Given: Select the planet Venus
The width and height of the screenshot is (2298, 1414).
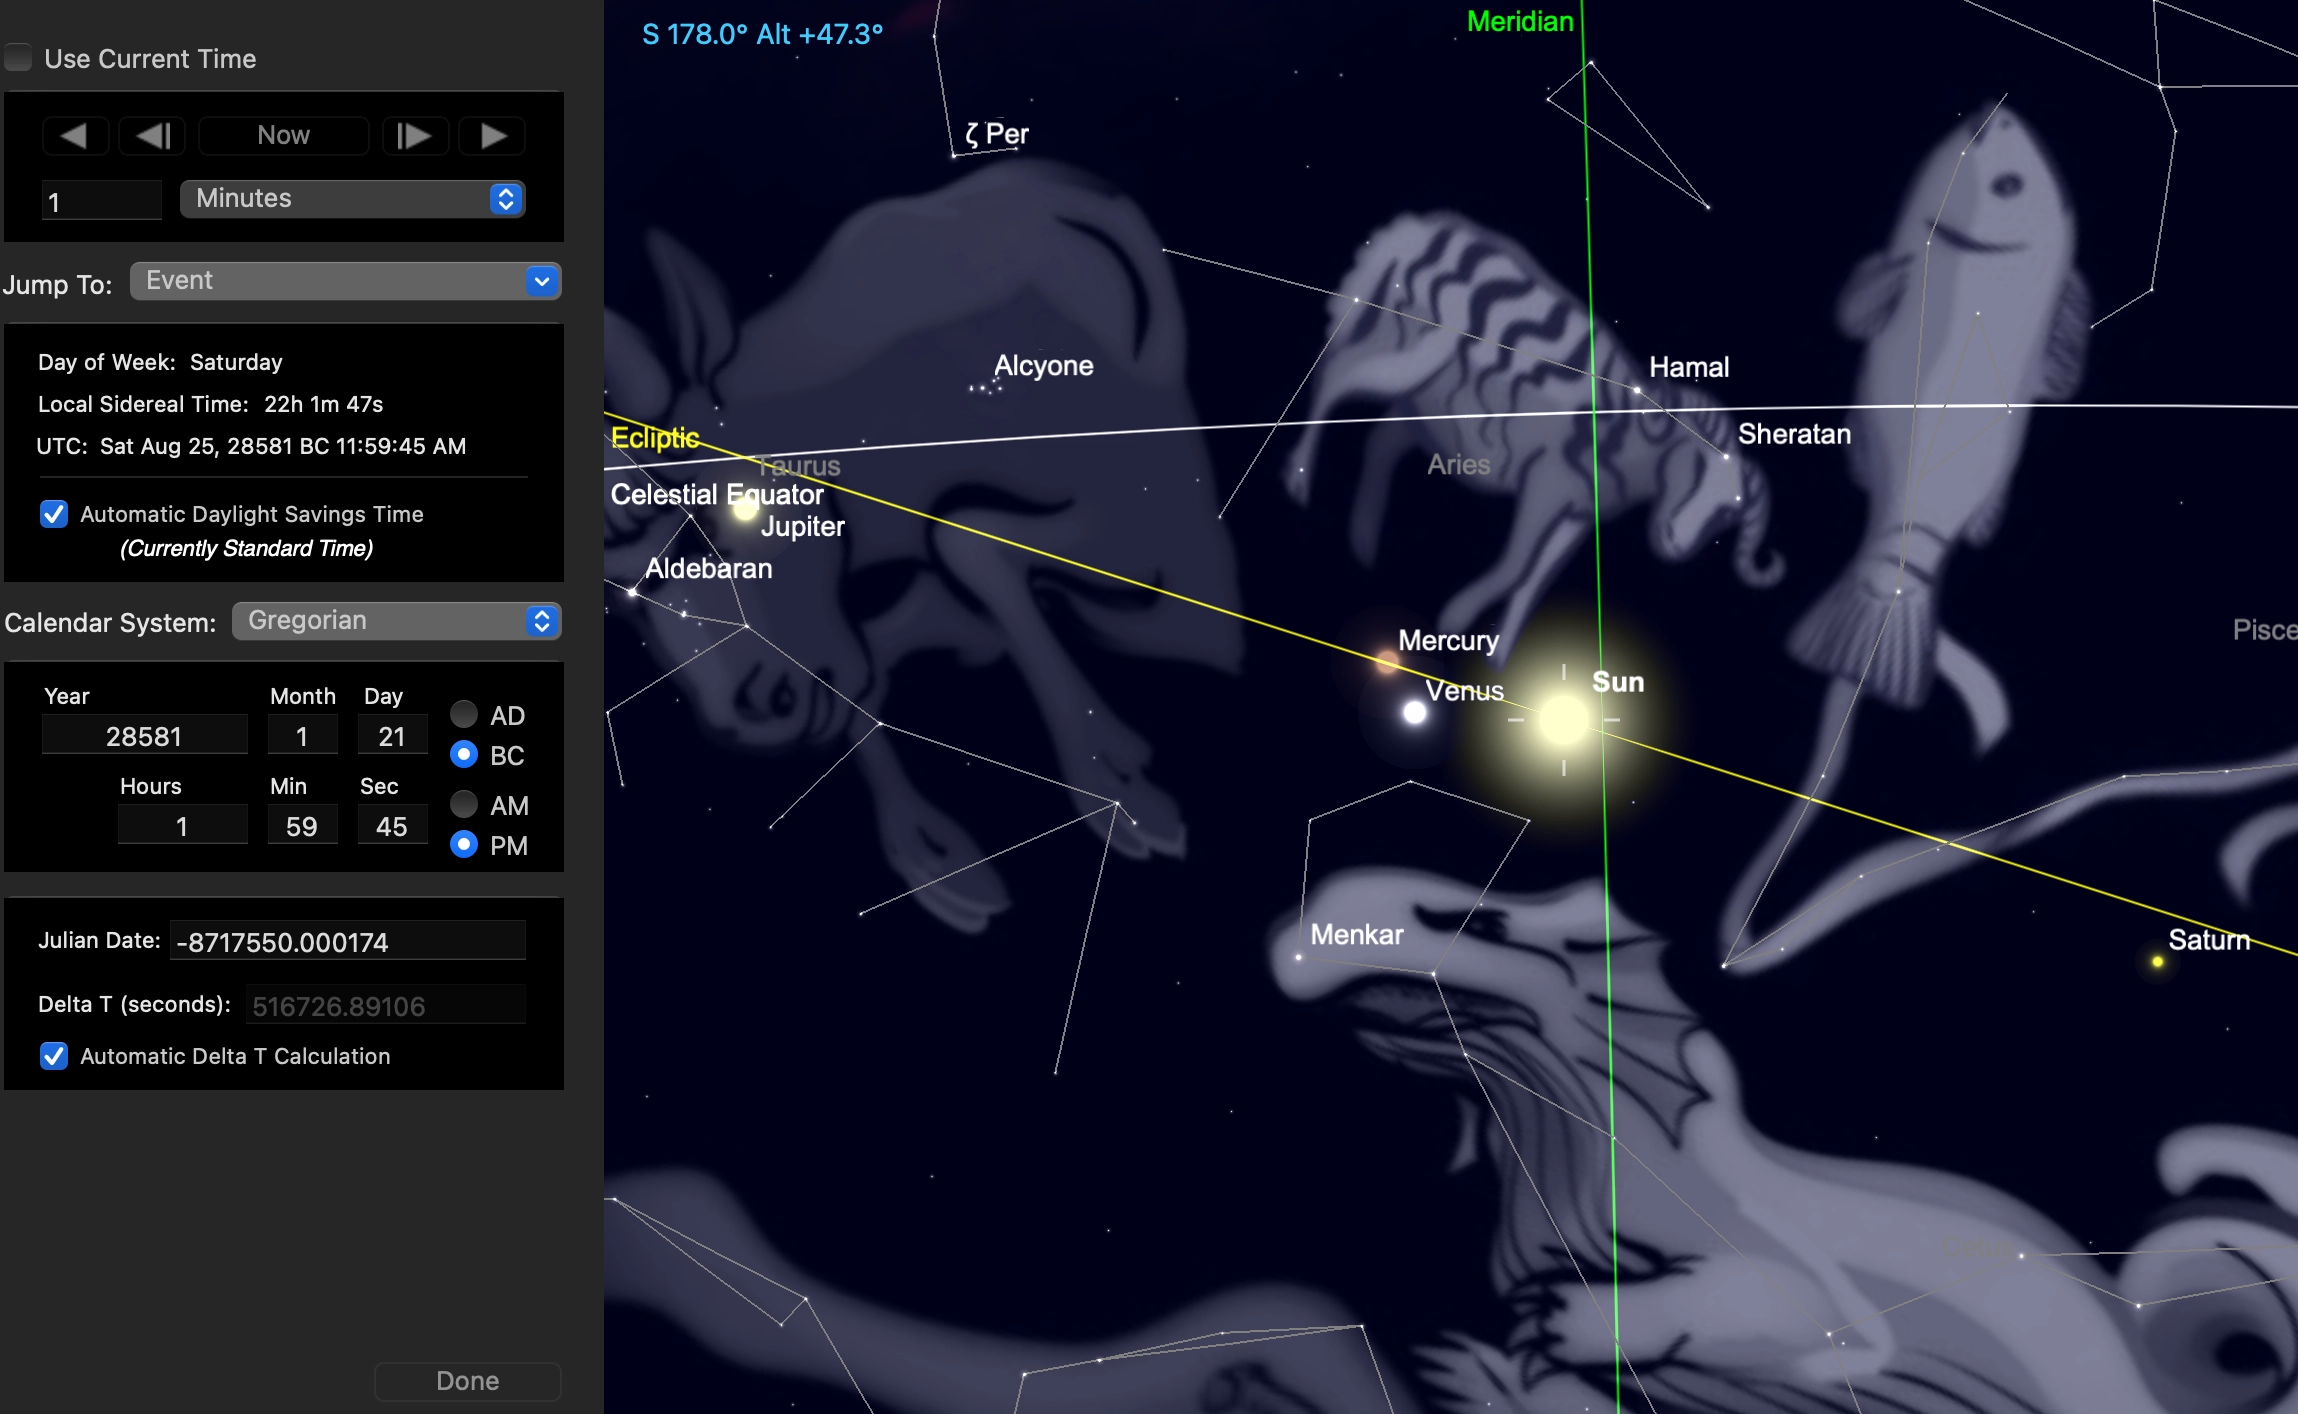Looking at the screenshot, I should tap(1414, 712).
